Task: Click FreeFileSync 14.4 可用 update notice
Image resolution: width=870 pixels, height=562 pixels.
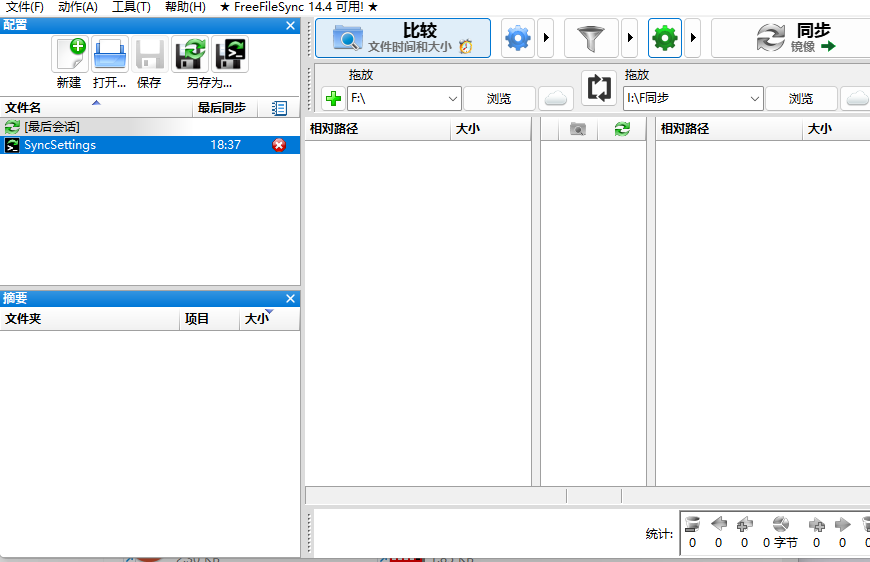Action: (x=299, y=7)
